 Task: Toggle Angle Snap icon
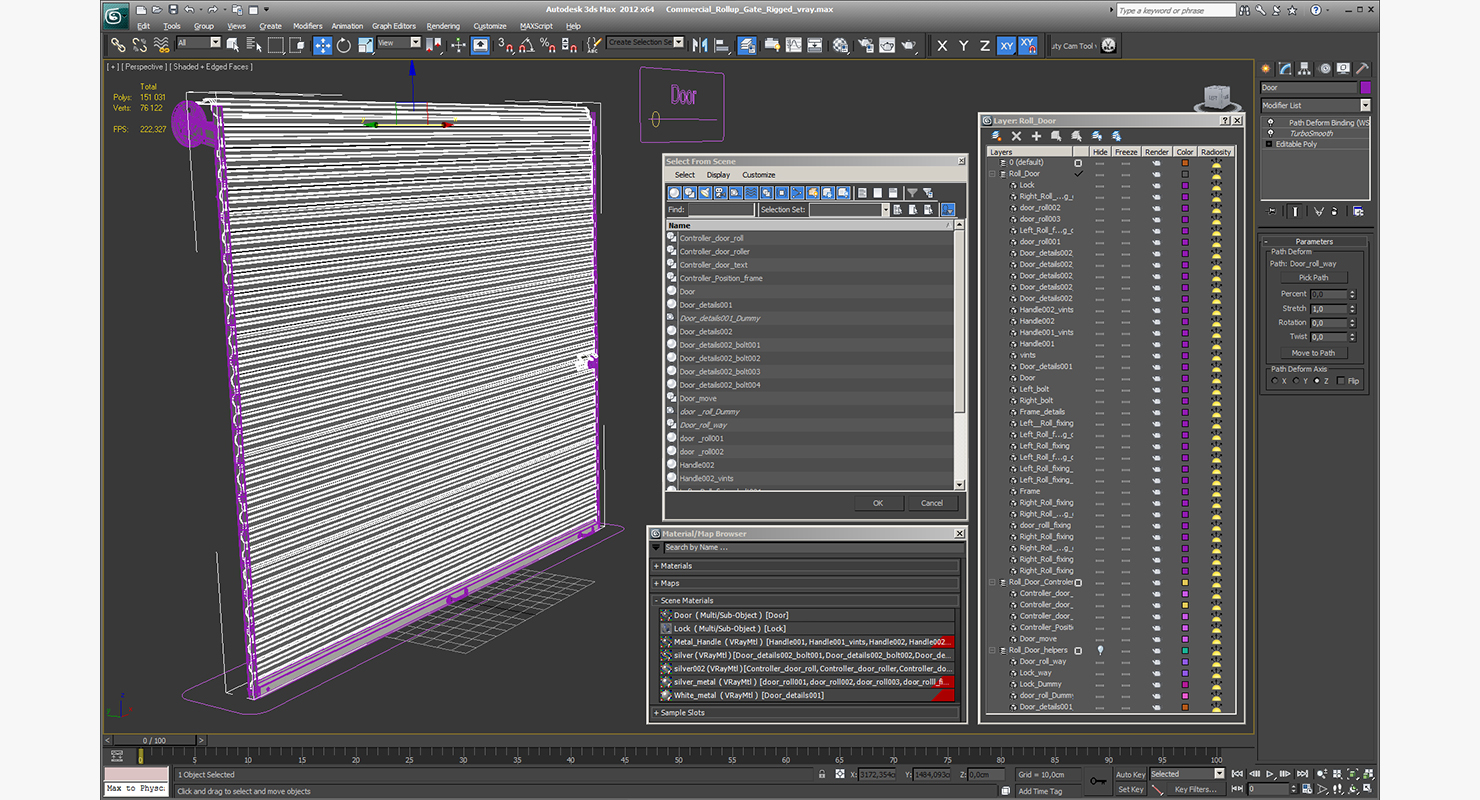pyautogui.click(x=526, y=45)
